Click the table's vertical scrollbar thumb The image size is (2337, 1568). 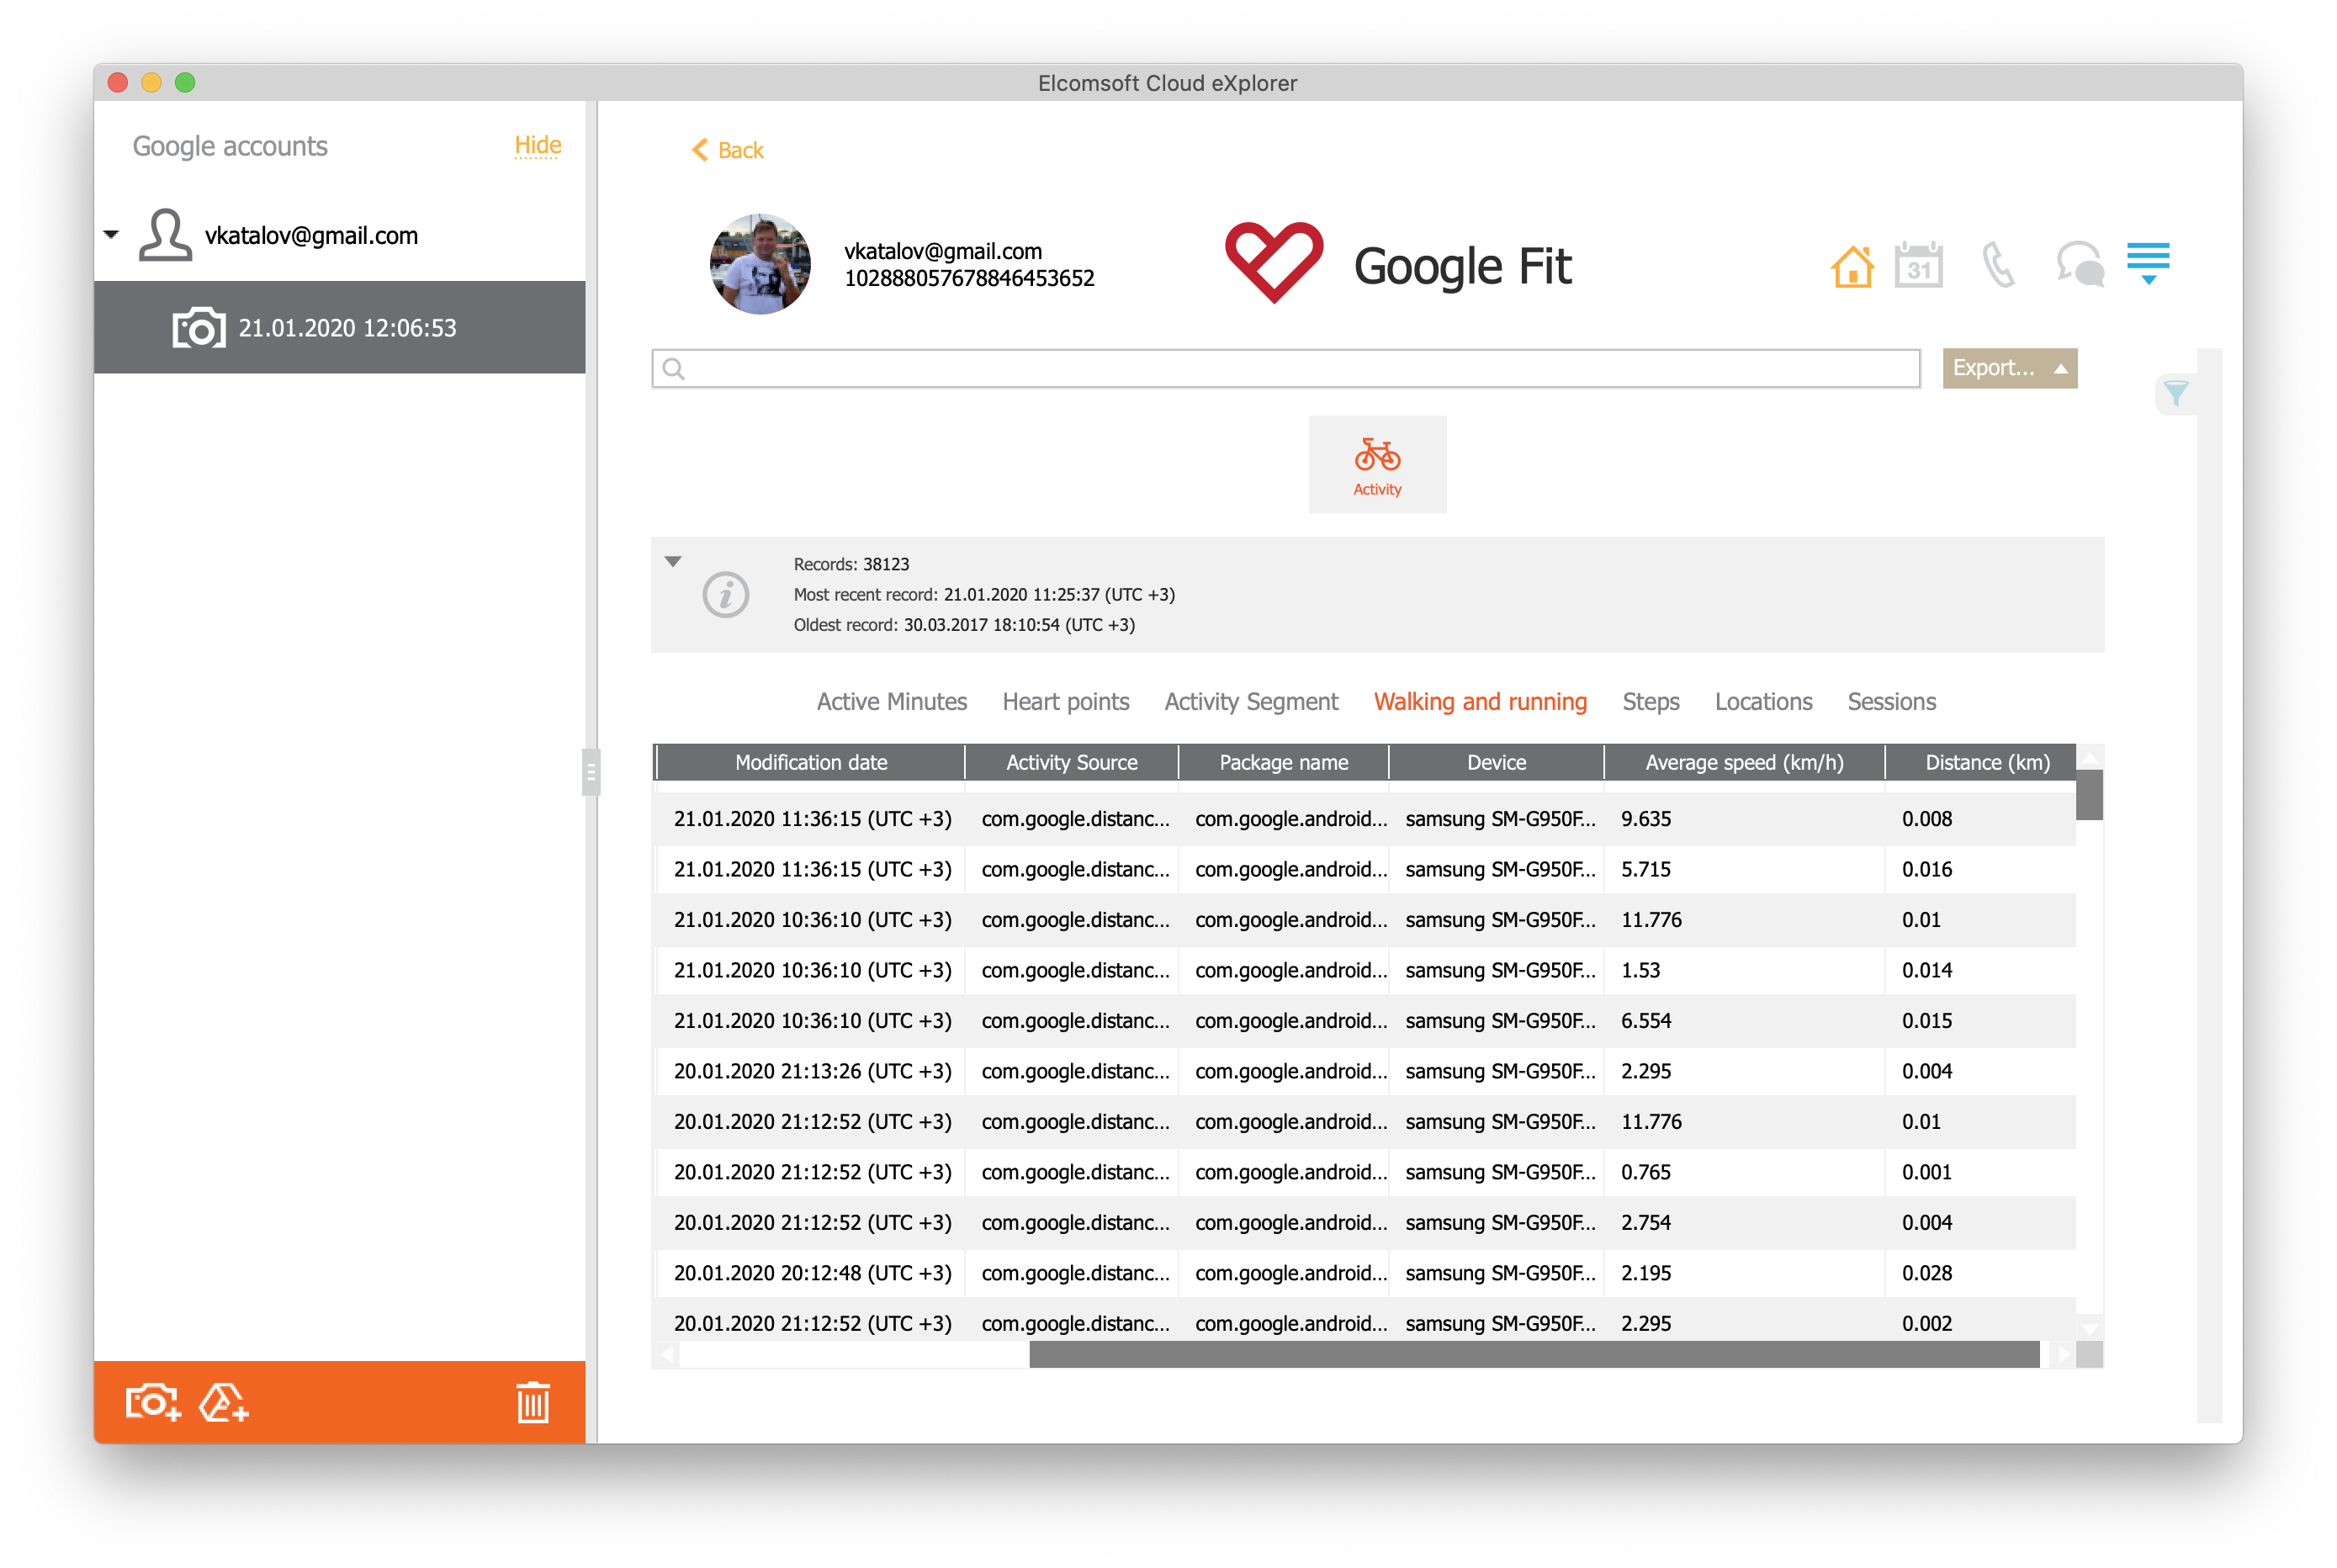[x=2089, y=795]
